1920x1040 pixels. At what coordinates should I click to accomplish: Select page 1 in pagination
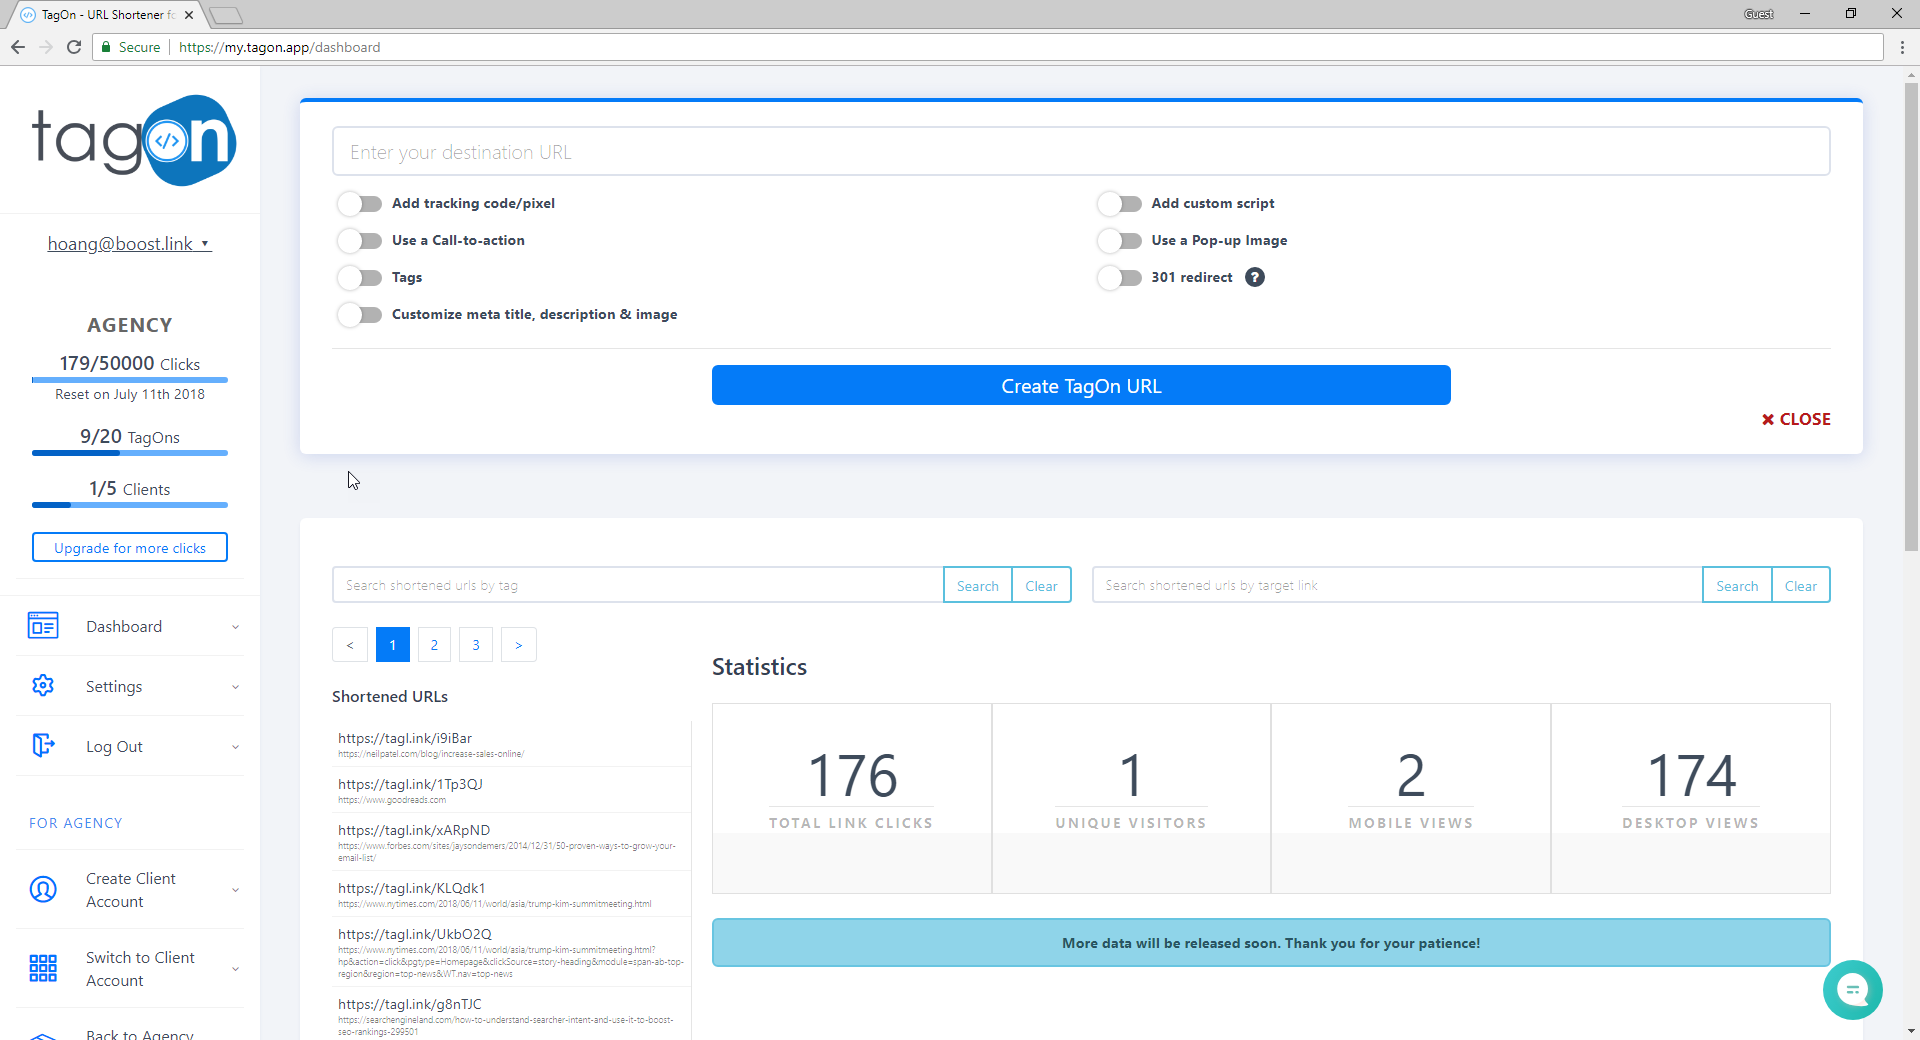393,645
